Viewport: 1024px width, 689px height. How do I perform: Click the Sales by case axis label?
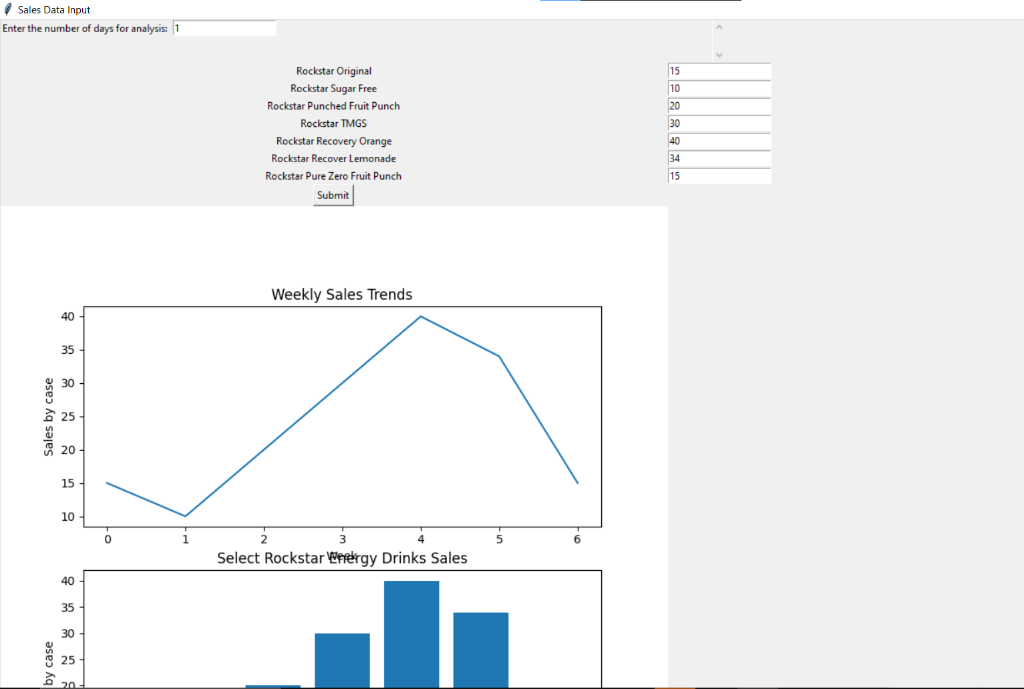coord(47,416)
